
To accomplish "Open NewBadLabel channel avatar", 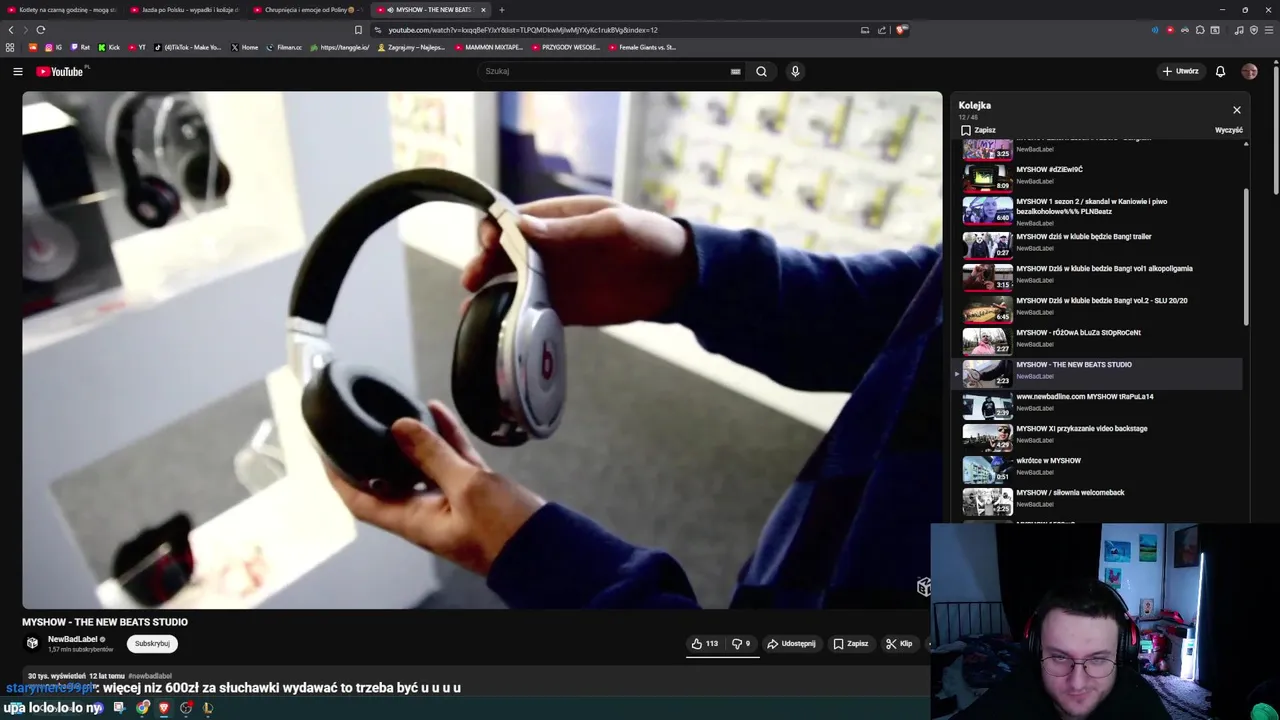I will (x=32, y=643).
